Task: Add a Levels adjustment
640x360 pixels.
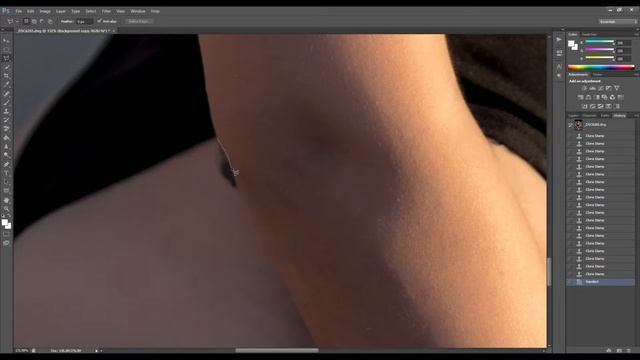Action: [592, 88]
